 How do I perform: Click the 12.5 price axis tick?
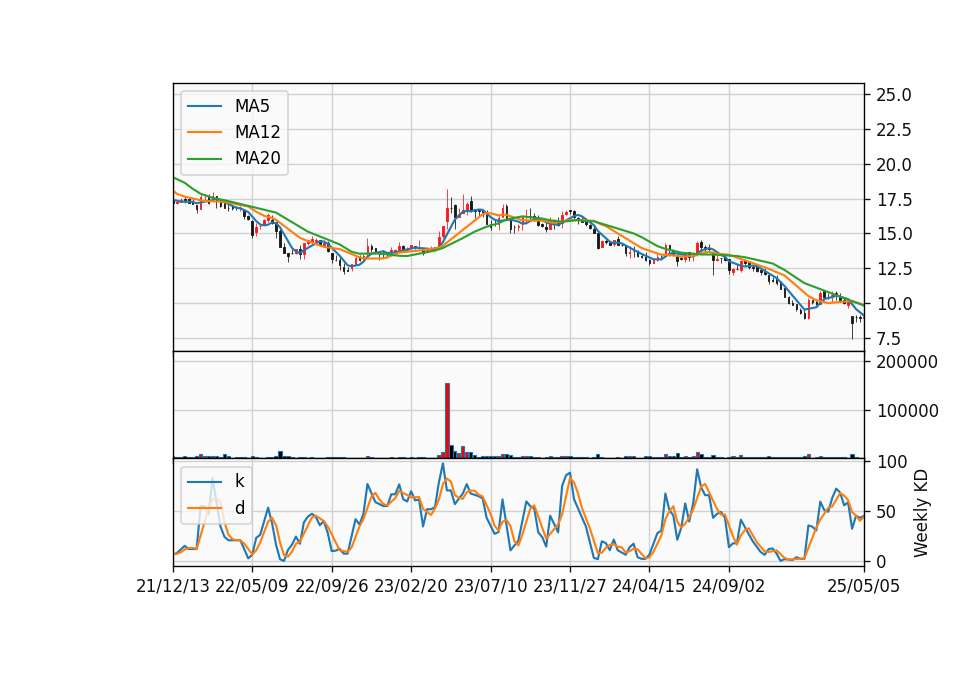point(893,269)
